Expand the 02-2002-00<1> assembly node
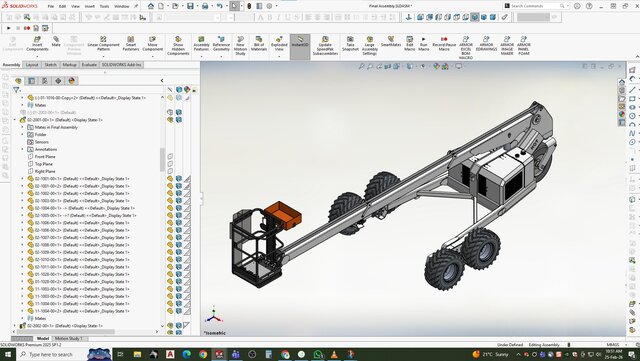 pos(15,326)
